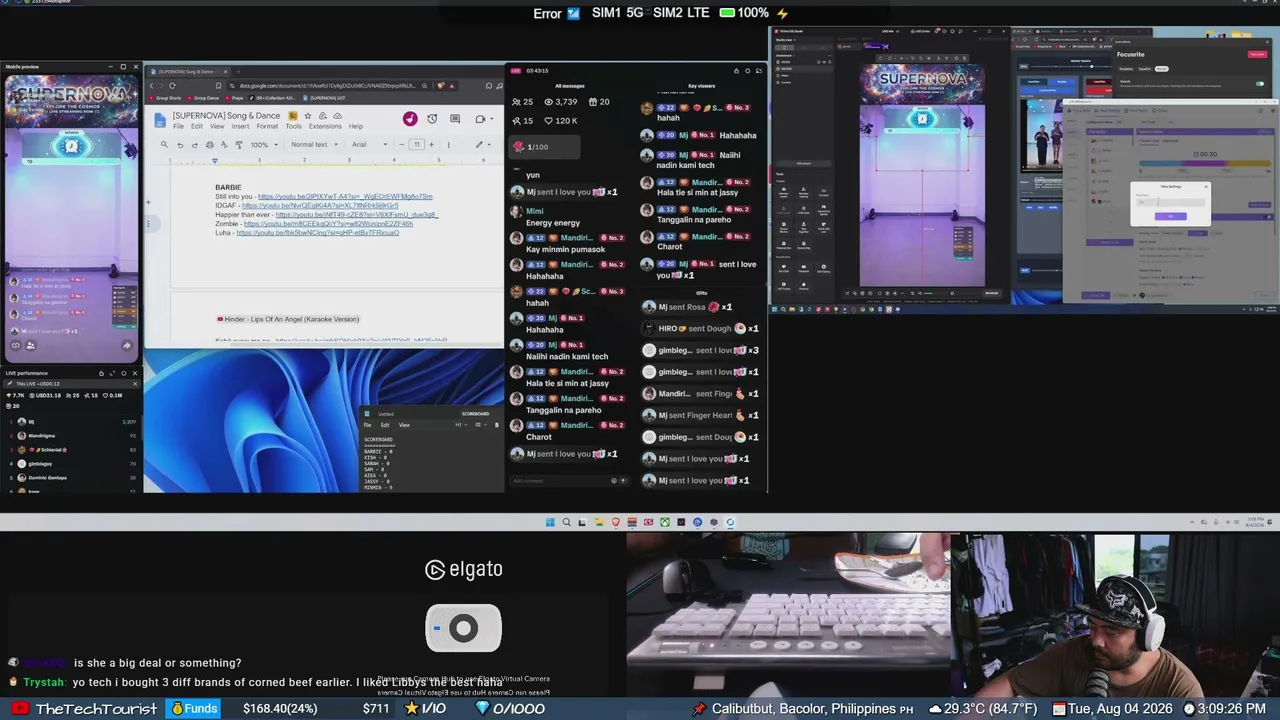The image size is (1280, 720).
Task: Switch to the SUPERNOVA Song & Dance browser tab
Action: pyautogui.click(x=190, y=72)
